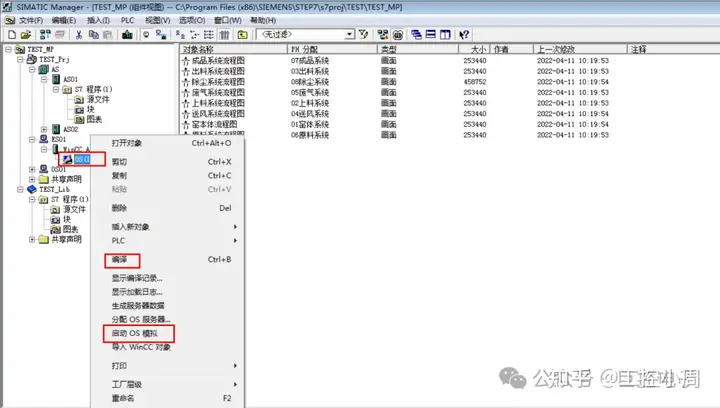
Task: Choose 生成服务器数据 in the context menu
Action: click(168, 306)
